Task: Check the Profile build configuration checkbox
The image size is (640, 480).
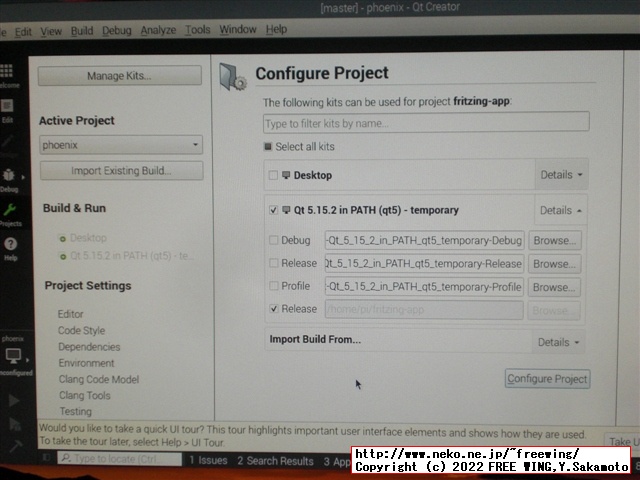Action: (274, 286)
